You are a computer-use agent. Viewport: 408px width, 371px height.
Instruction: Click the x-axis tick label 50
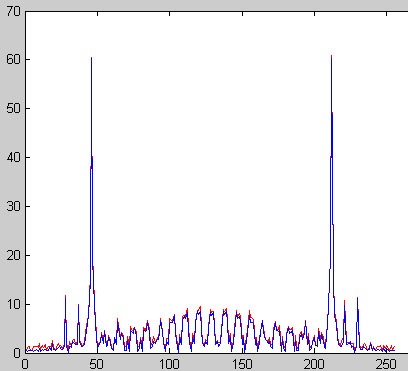pyautogui.click(x=97, y=364)
